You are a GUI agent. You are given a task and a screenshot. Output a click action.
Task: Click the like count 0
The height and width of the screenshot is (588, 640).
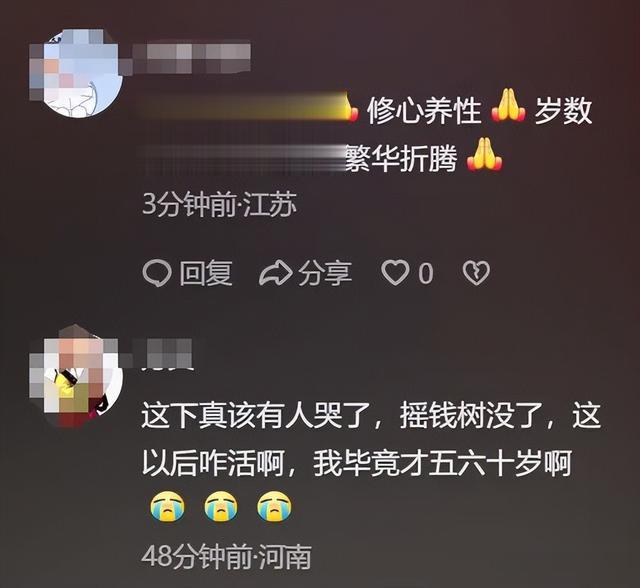[x=425, y=273]
